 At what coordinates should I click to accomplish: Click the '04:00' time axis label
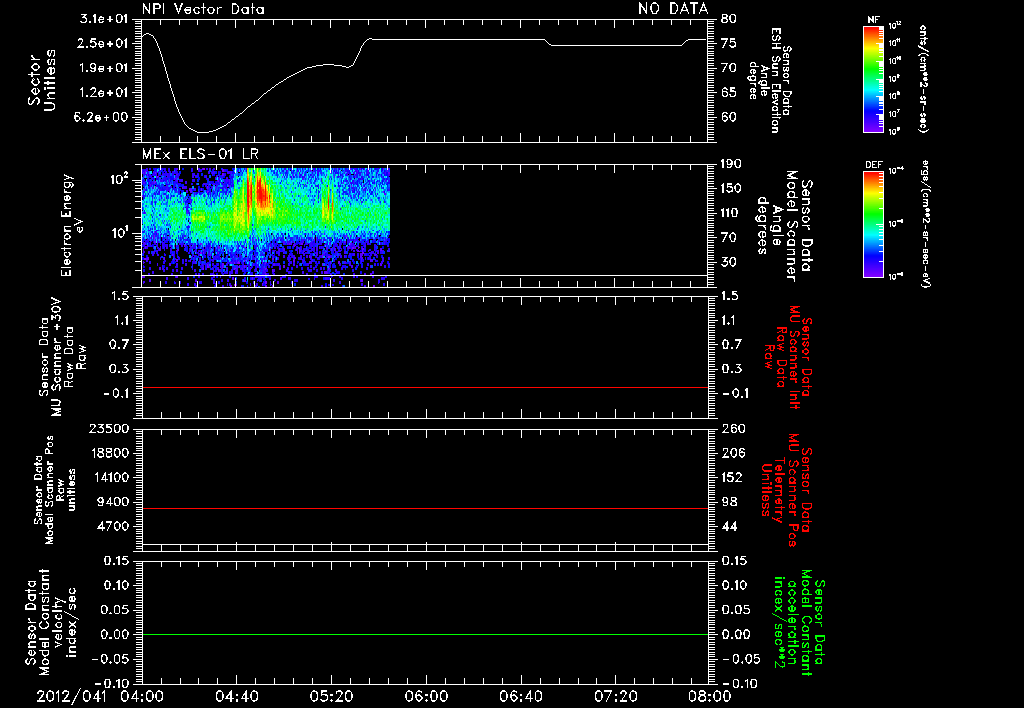coord(142,696)
